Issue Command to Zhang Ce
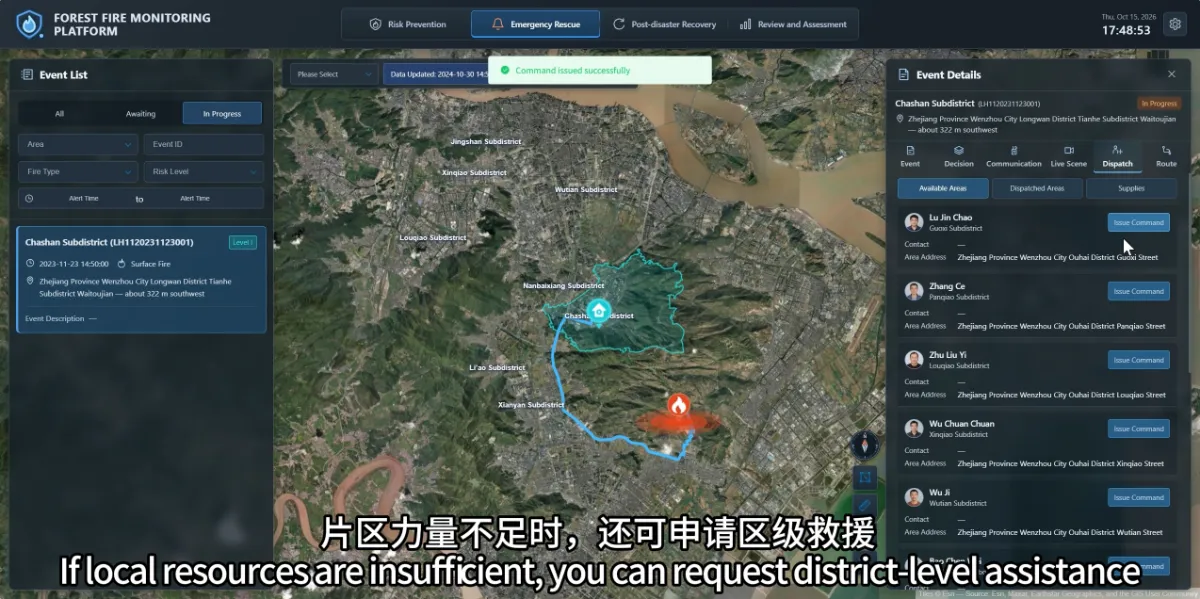This screenshot has width=1200, height=599. click(x=1138, y=291)
